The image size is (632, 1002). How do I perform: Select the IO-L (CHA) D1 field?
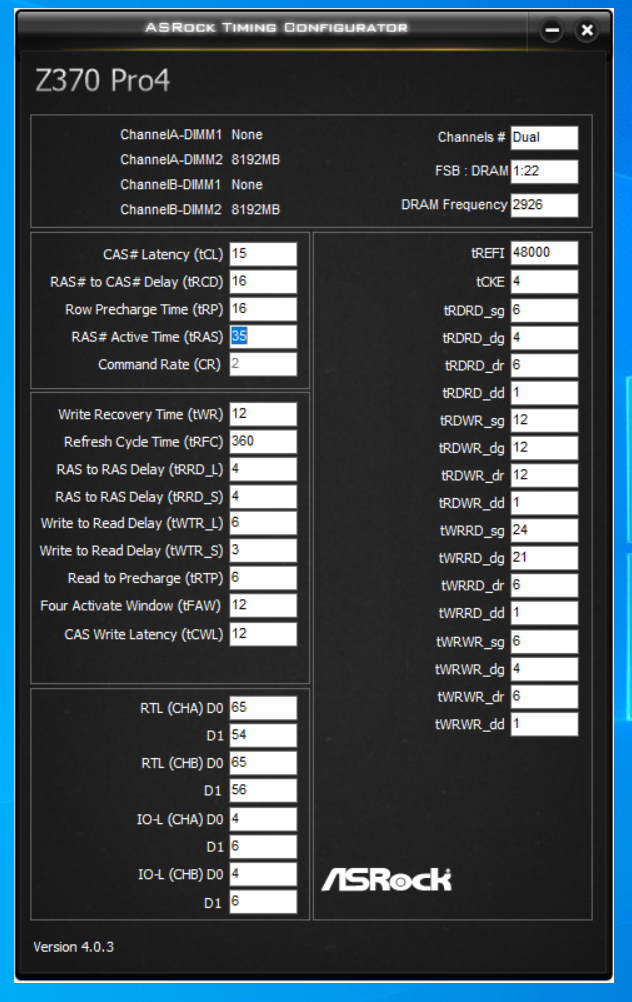263,846
